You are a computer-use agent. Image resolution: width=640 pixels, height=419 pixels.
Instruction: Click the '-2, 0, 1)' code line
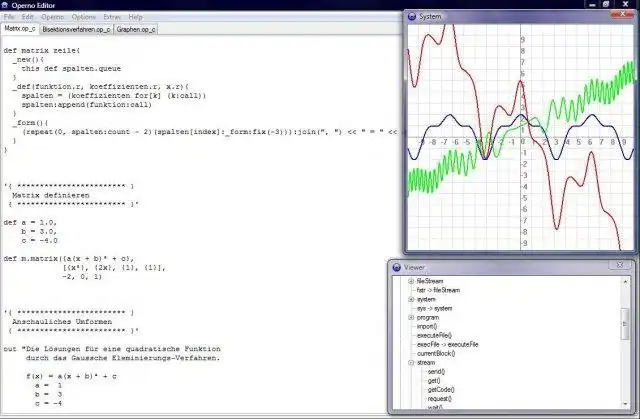pos(82,277)
